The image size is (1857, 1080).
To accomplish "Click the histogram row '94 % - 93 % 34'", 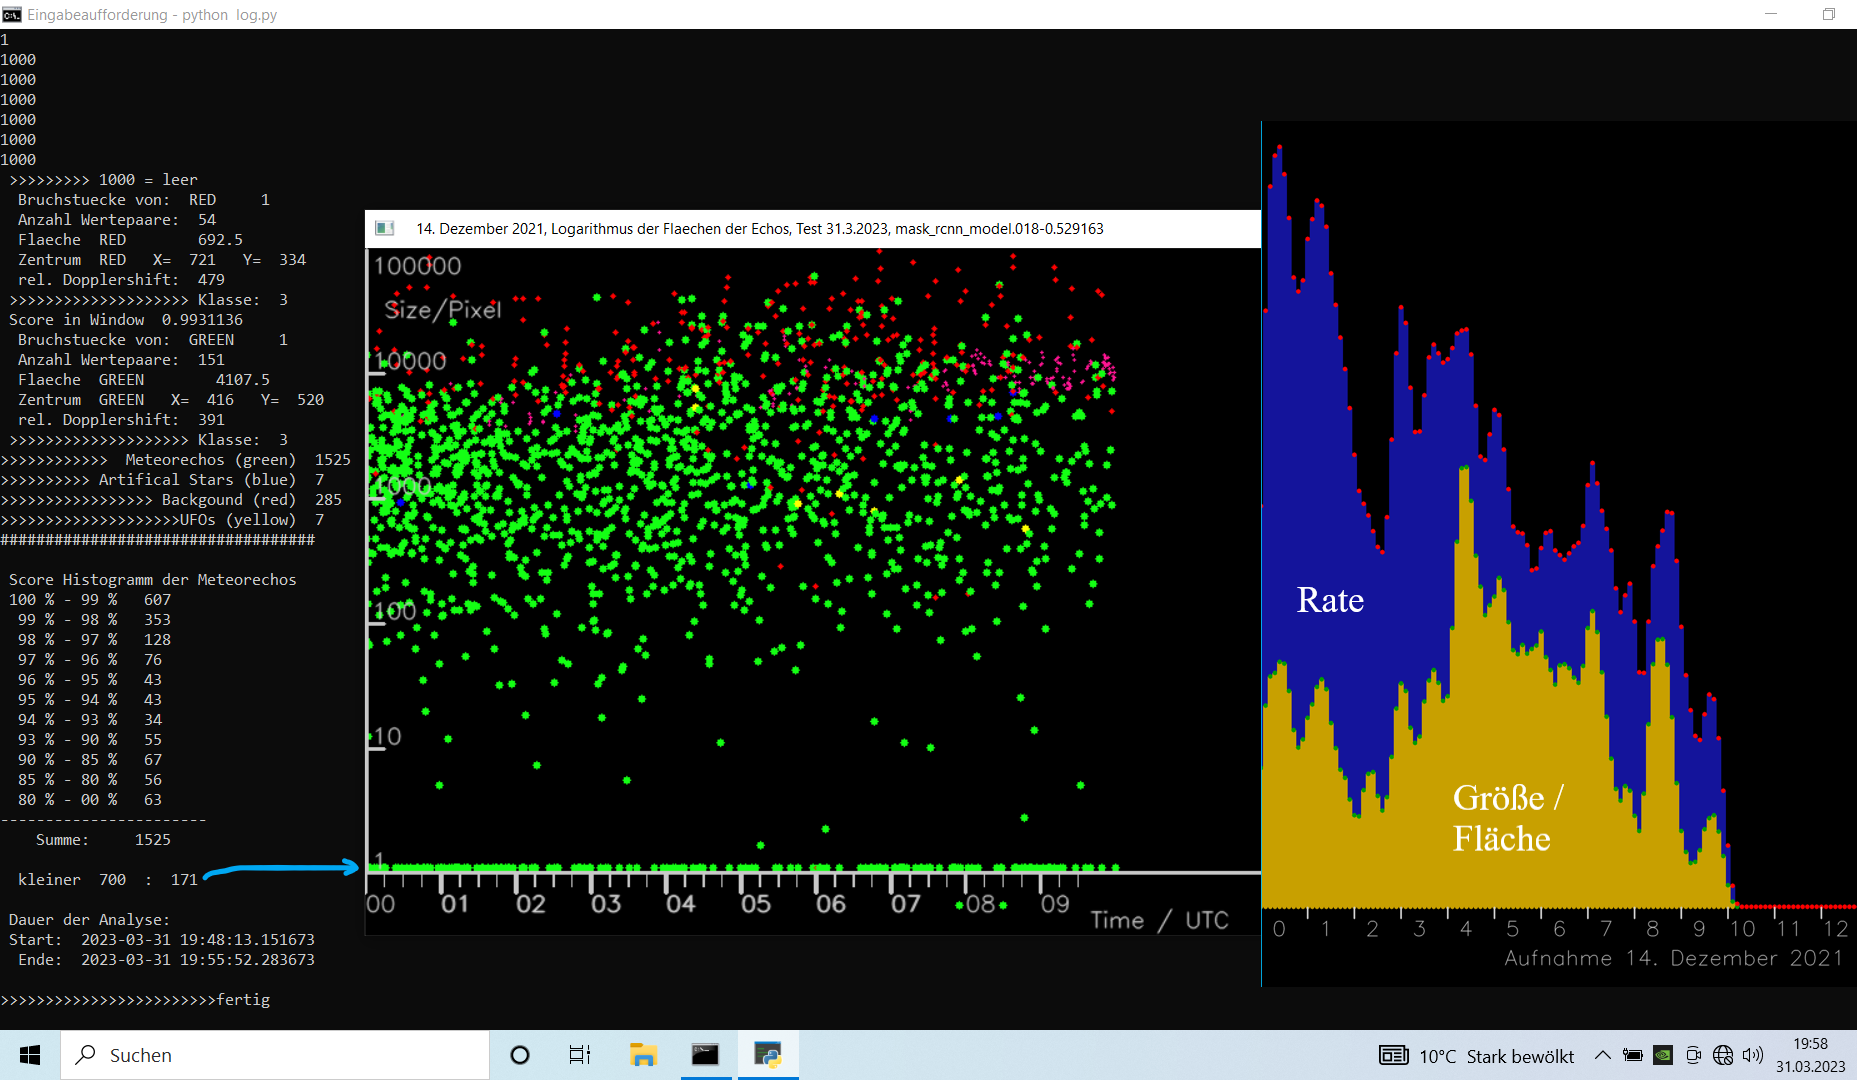I will [90, 720].
